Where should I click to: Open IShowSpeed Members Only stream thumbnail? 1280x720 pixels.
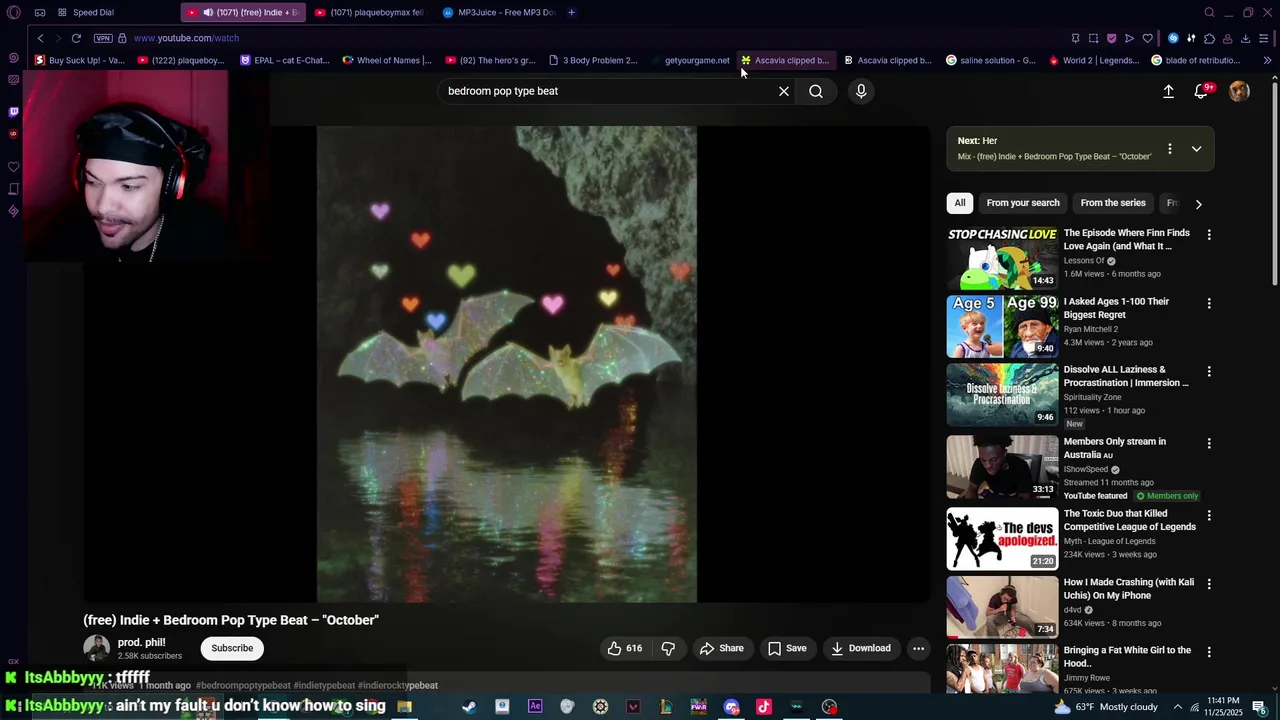coord(1002,467)
